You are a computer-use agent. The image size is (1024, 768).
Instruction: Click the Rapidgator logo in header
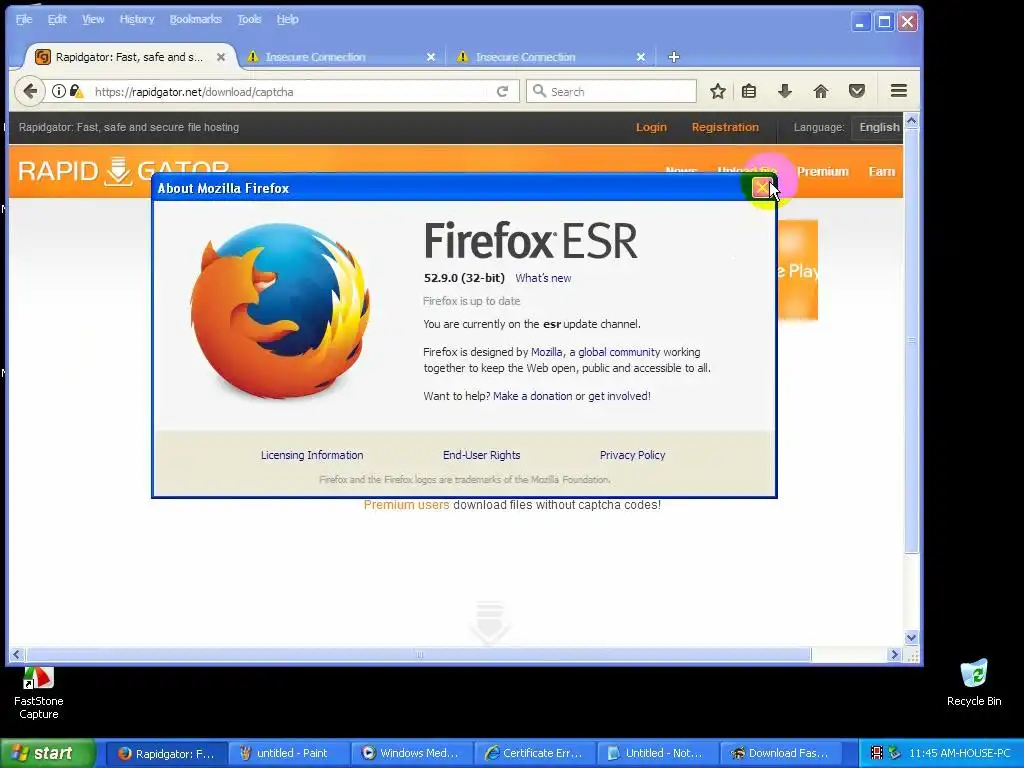[x=123, y=171]
